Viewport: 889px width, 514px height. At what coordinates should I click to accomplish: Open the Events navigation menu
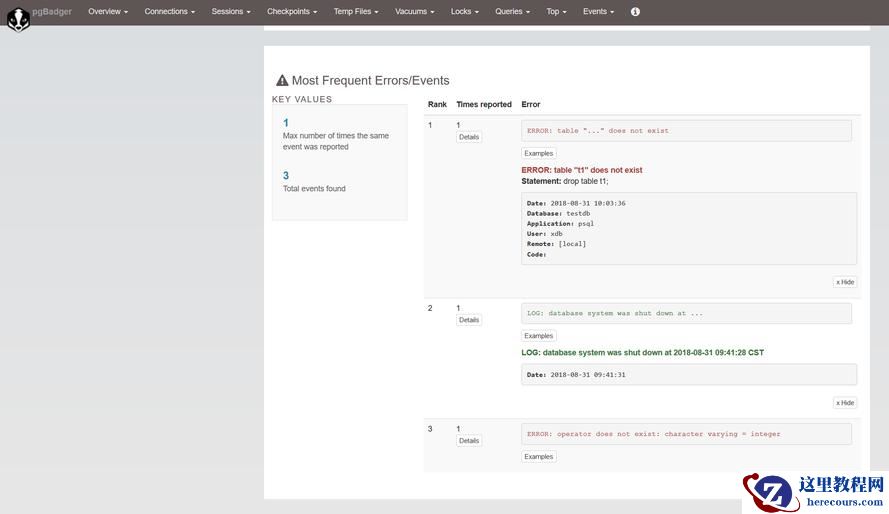coord(599,12)
